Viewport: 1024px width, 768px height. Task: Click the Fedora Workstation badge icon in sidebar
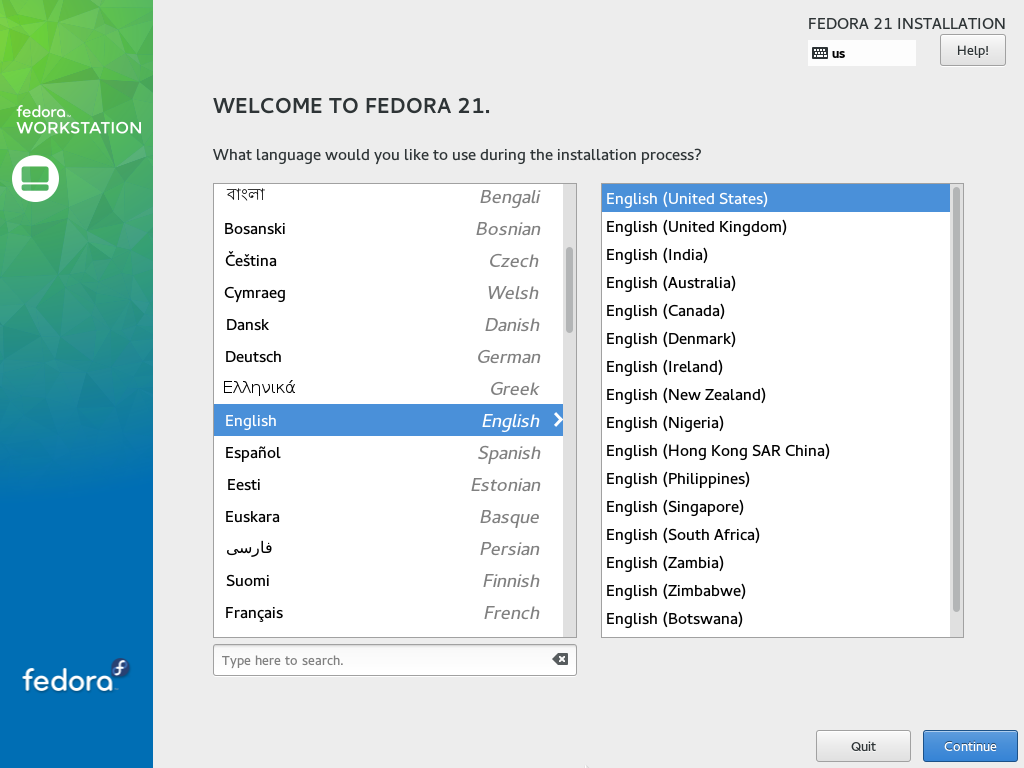[x=37, y=178]
